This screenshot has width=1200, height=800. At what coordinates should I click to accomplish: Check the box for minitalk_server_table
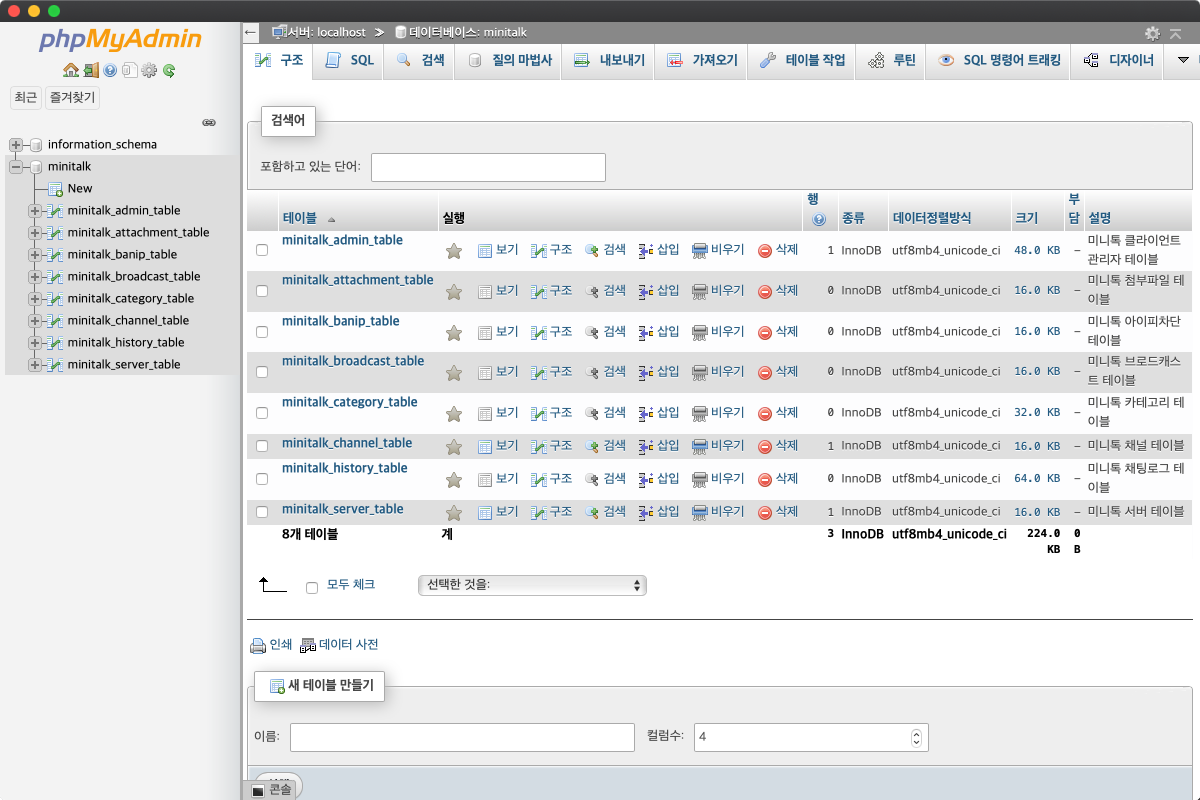pos(262,512)
